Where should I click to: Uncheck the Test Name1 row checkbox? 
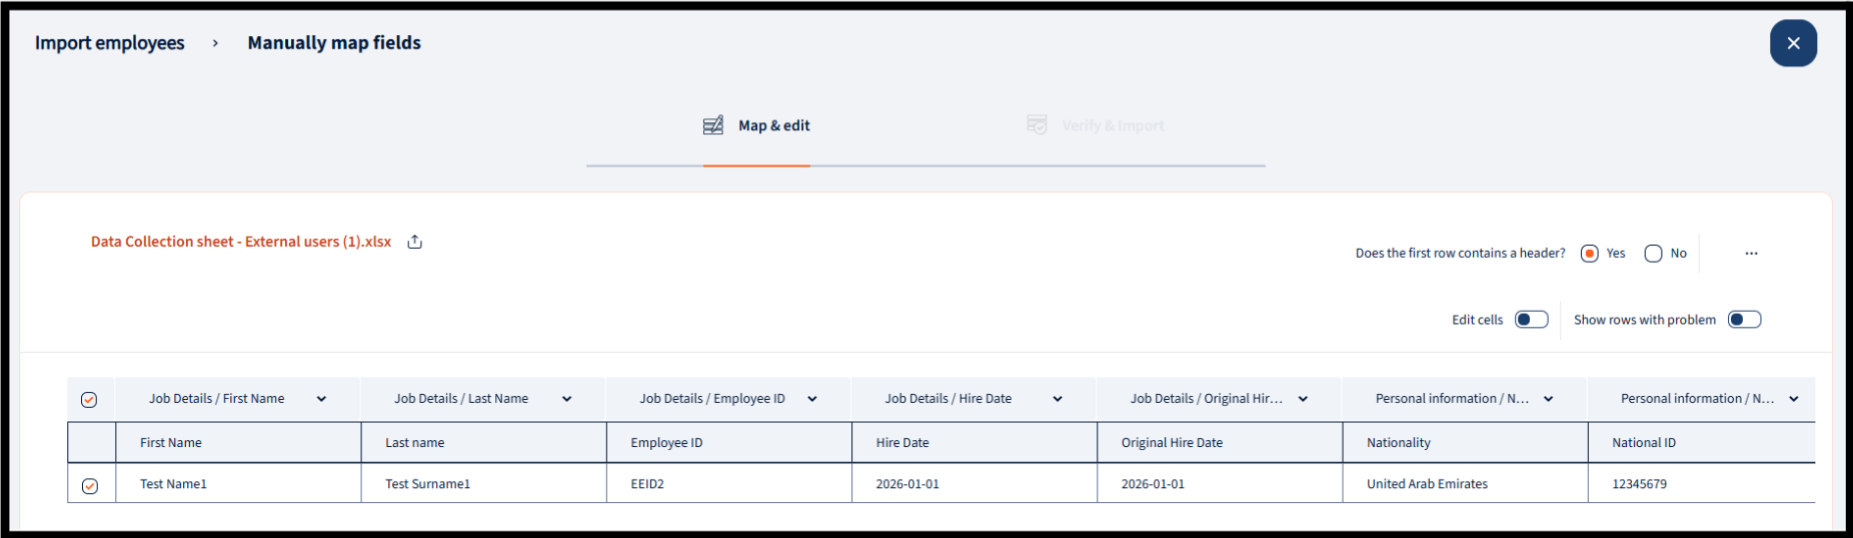click(x=90, y=486)
